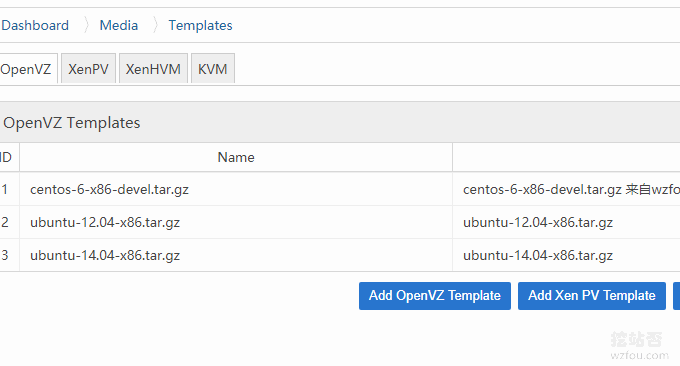Click ID 1 in the centos row
This screenshot has width=680, height=366.
pyautogui.click(x=5, y=190)
